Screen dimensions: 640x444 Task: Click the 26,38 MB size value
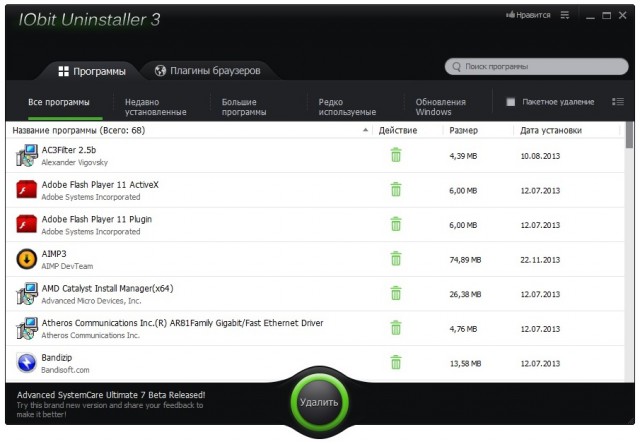click(x=465, y=294)
